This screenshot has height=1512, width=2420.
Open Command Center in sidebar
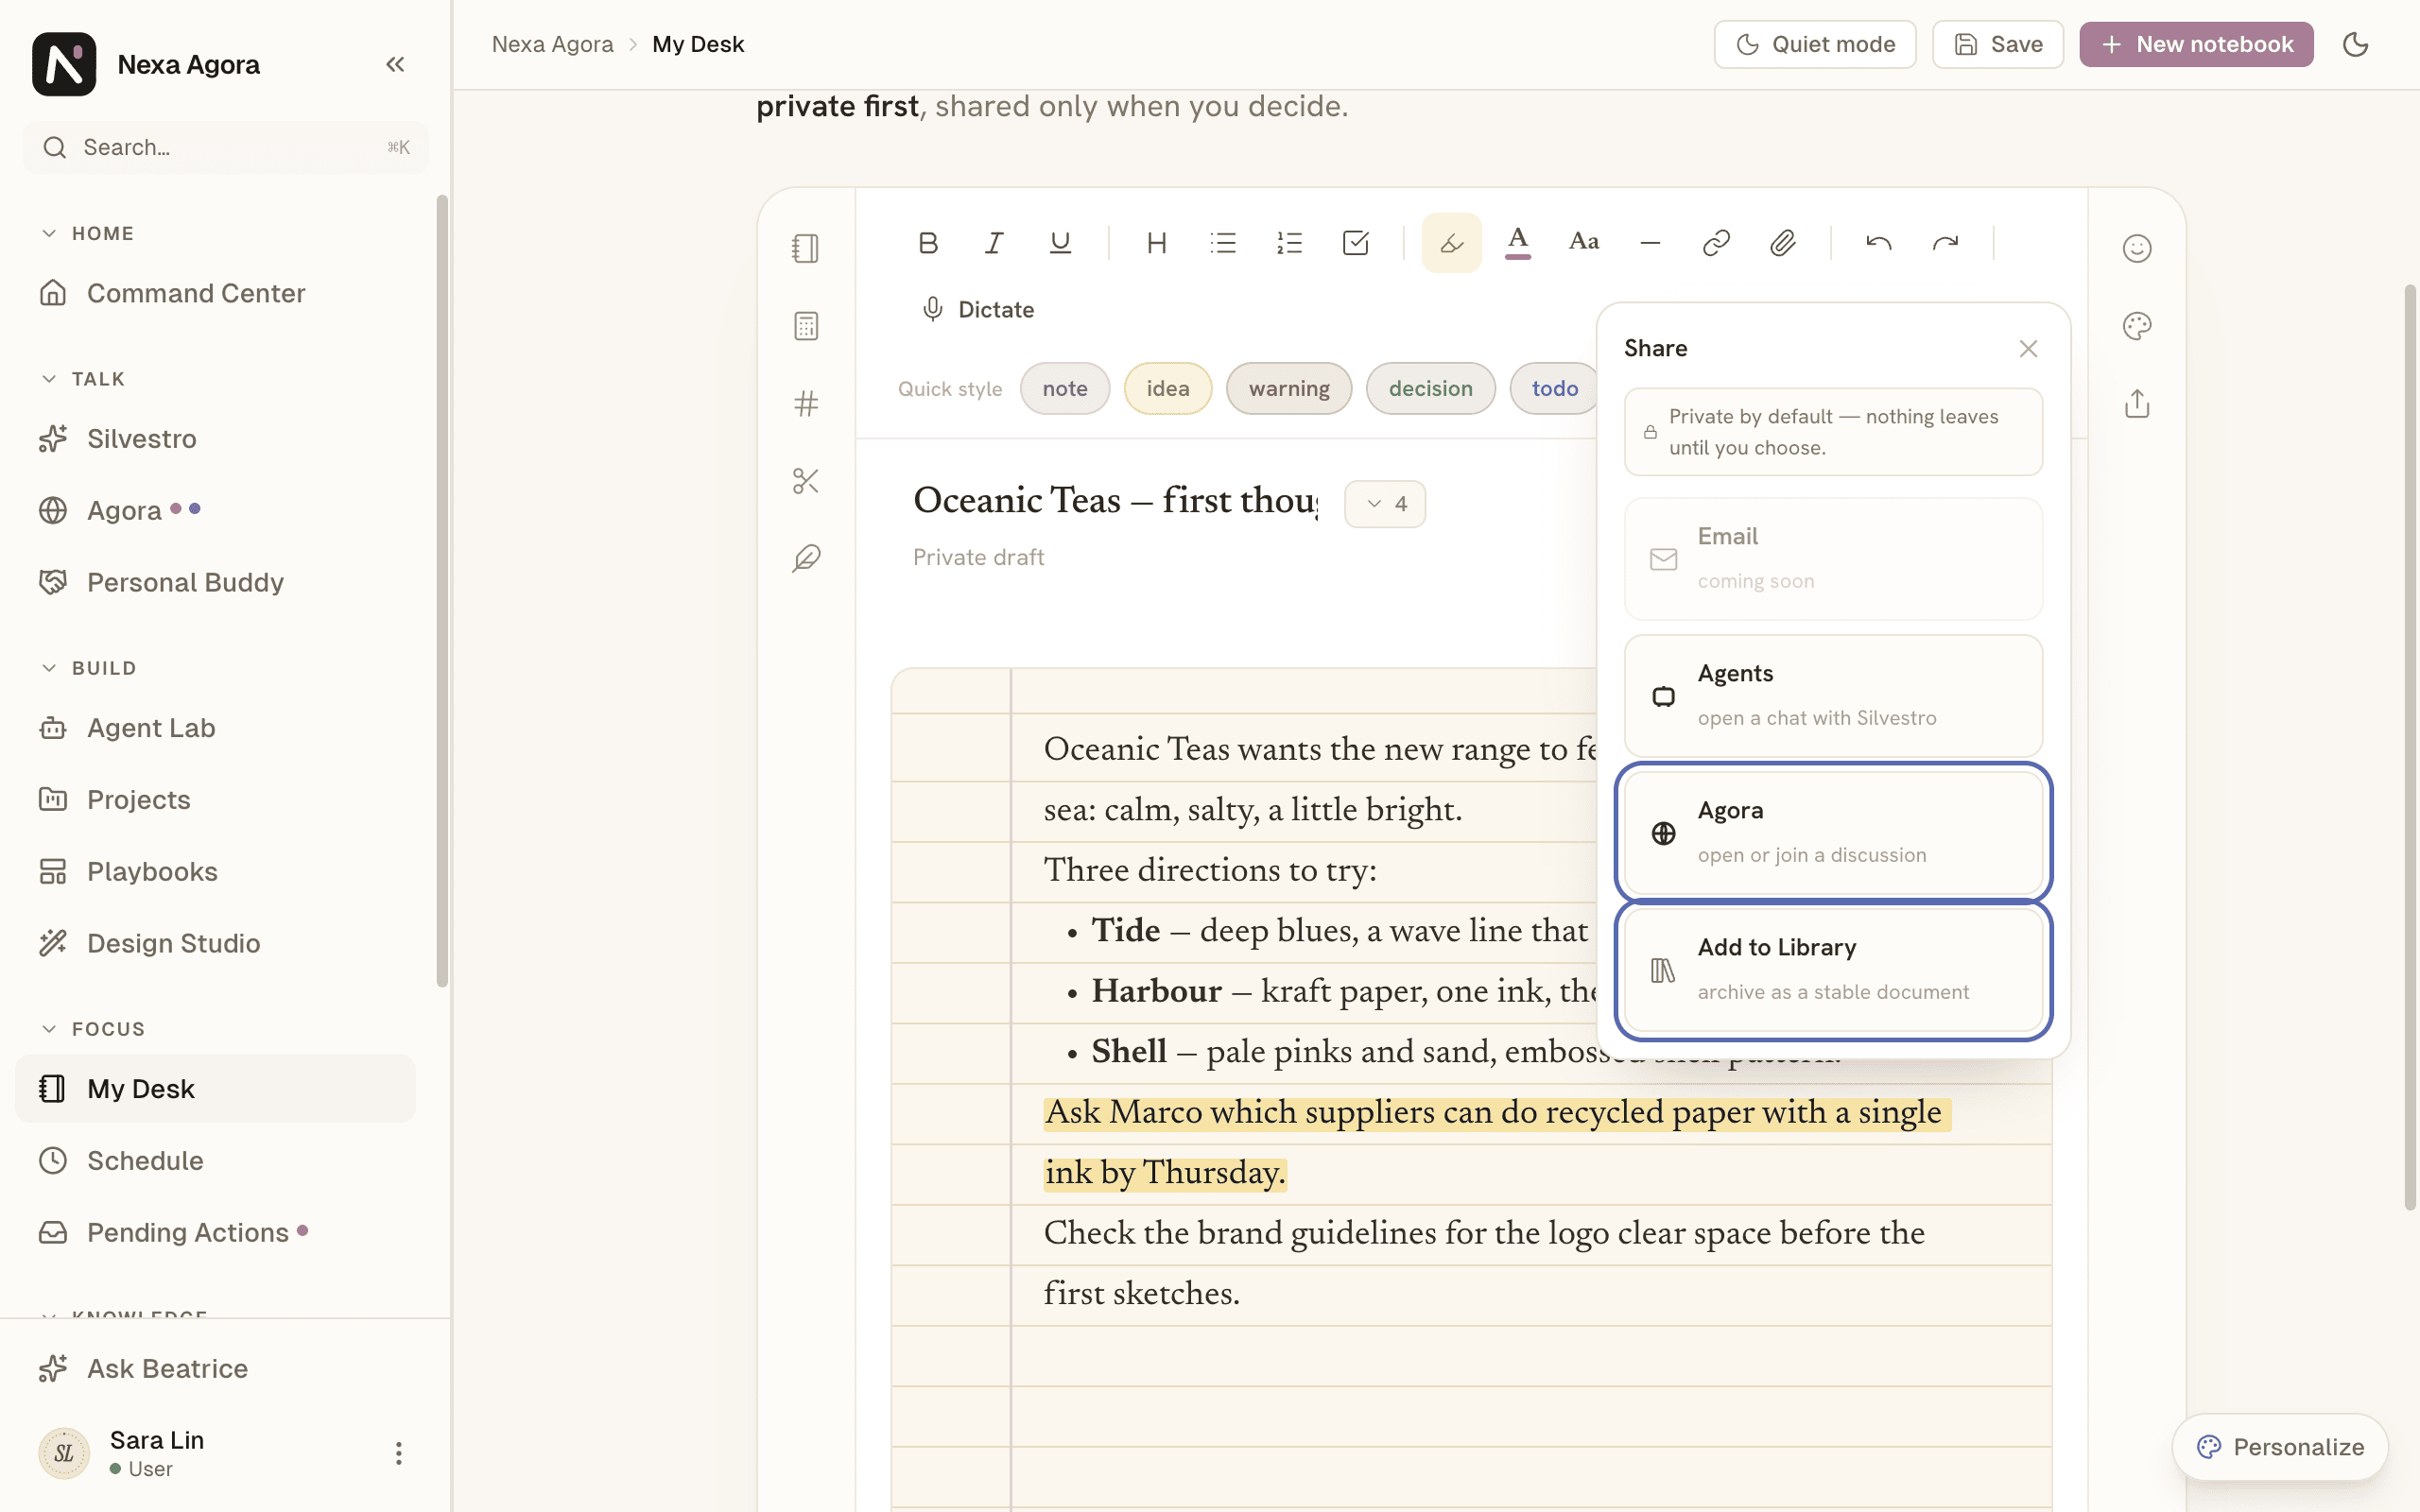click(x=216, y=293)
